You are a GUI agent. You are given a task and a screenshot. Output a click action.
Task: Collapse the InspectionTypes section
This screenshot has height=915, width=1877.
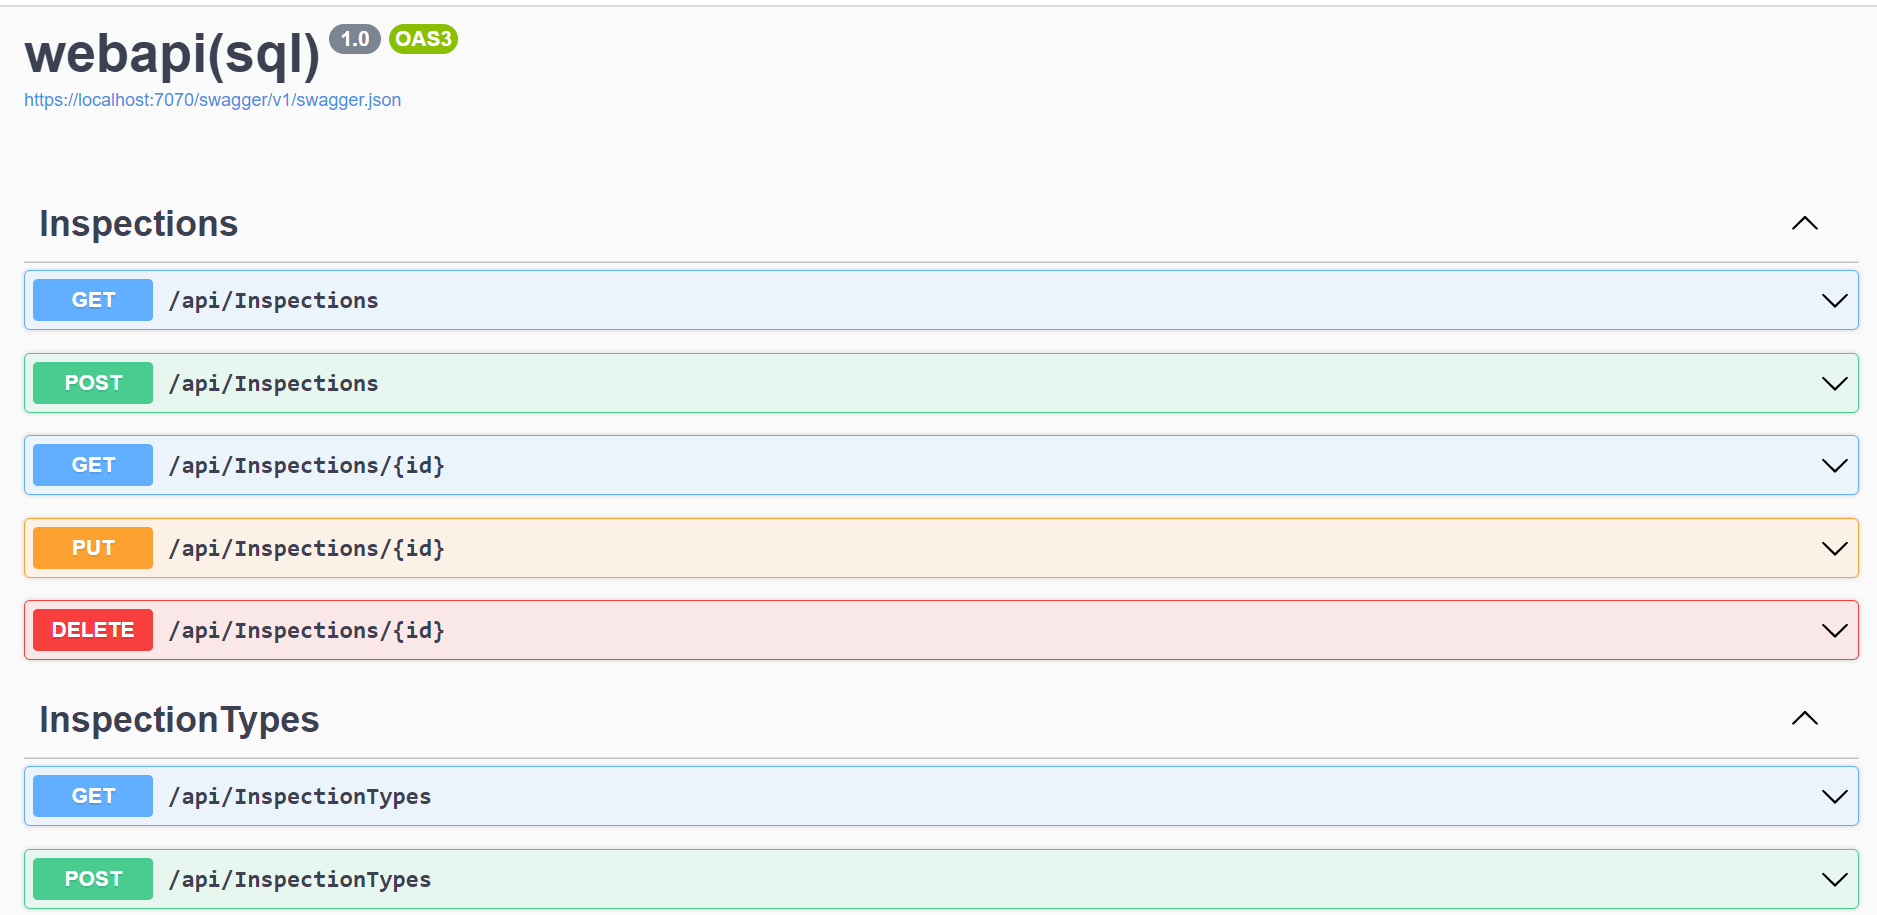[1804, 718]
